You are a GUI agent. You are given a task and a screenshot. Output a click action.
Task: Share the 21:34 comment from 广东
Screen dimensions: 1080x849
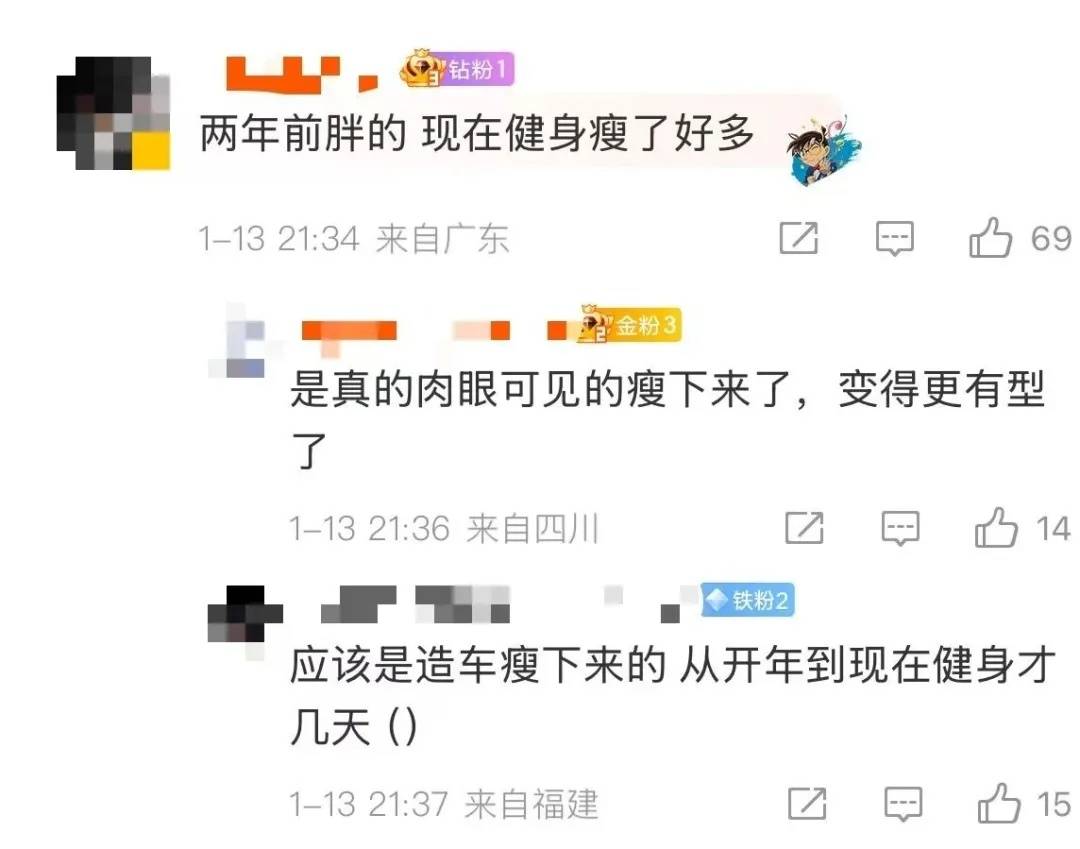(799, 238)
